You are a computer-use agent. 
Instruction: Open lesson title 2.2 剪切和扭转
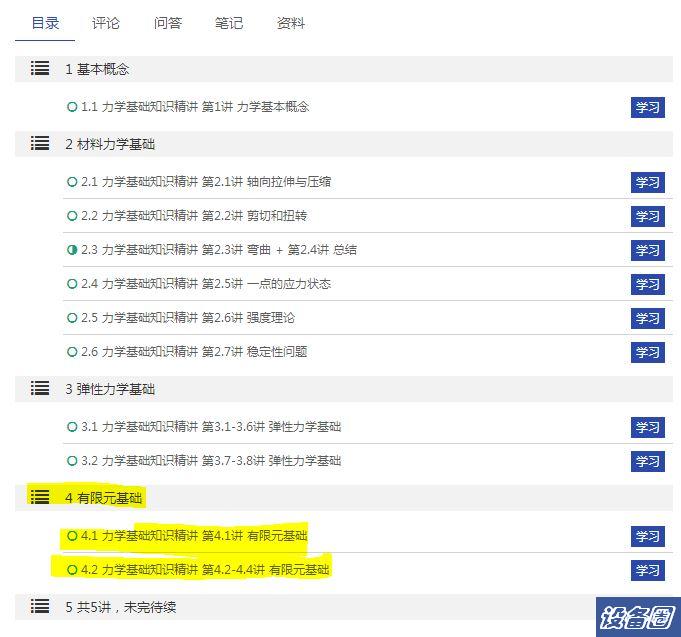194,216
